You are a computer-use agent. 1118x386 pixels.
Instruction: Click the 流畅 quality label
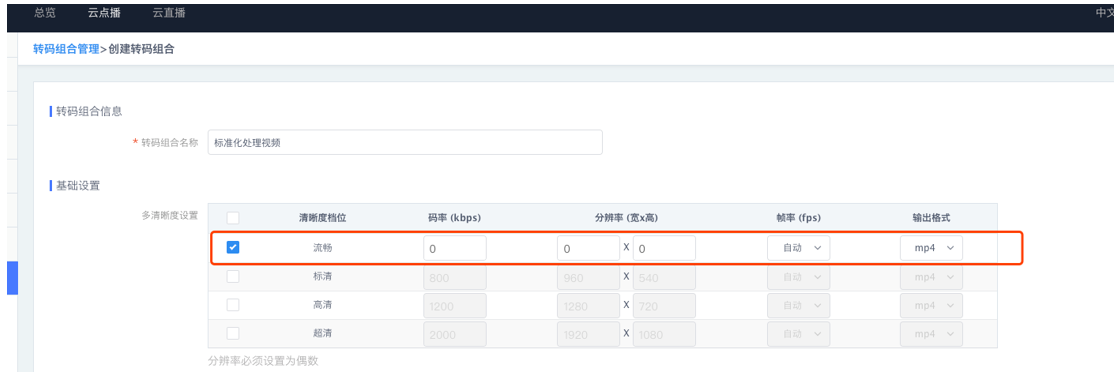pyautogui.click(x=322, y=248)
